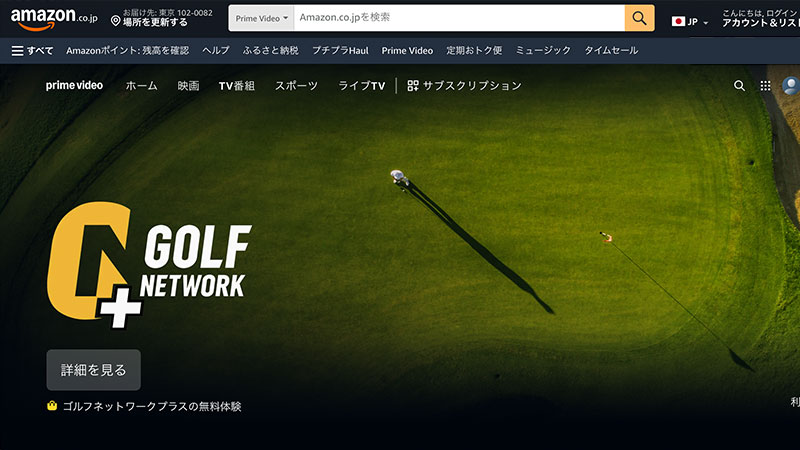This screenshot has height=450, width=800.
Task: Select the 映画 tab
Action: coord(188,86)
